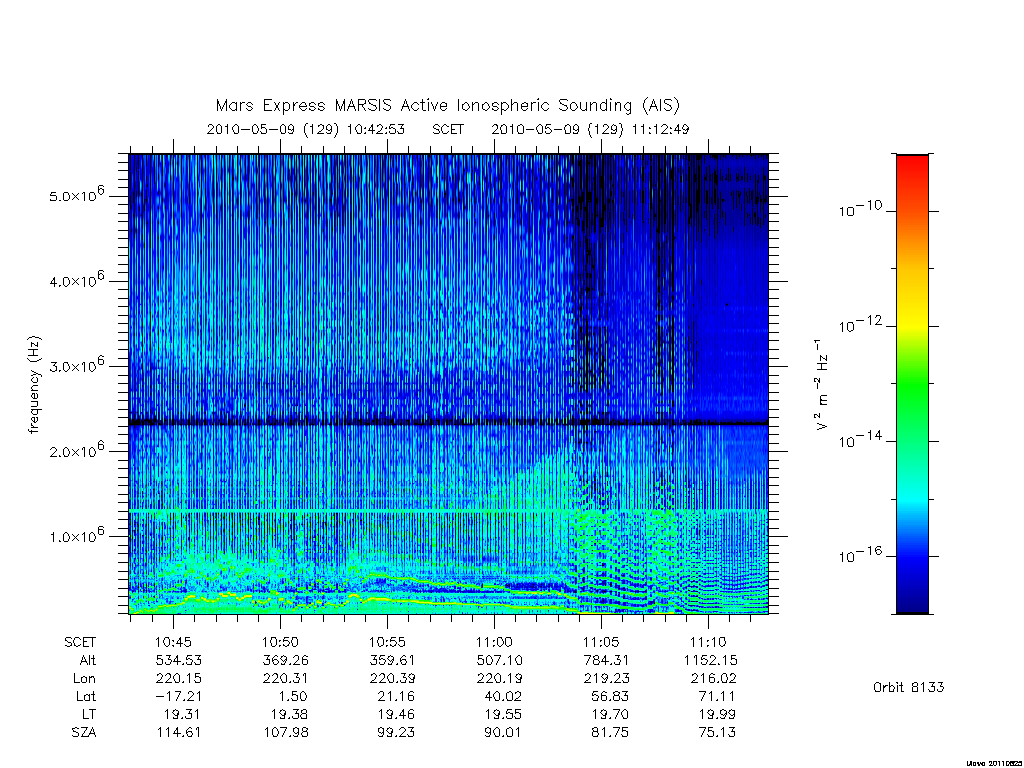This screenshot has height=768, width=1024.
Task: Click the 10:55 time tick label
Action: point(387,643)
